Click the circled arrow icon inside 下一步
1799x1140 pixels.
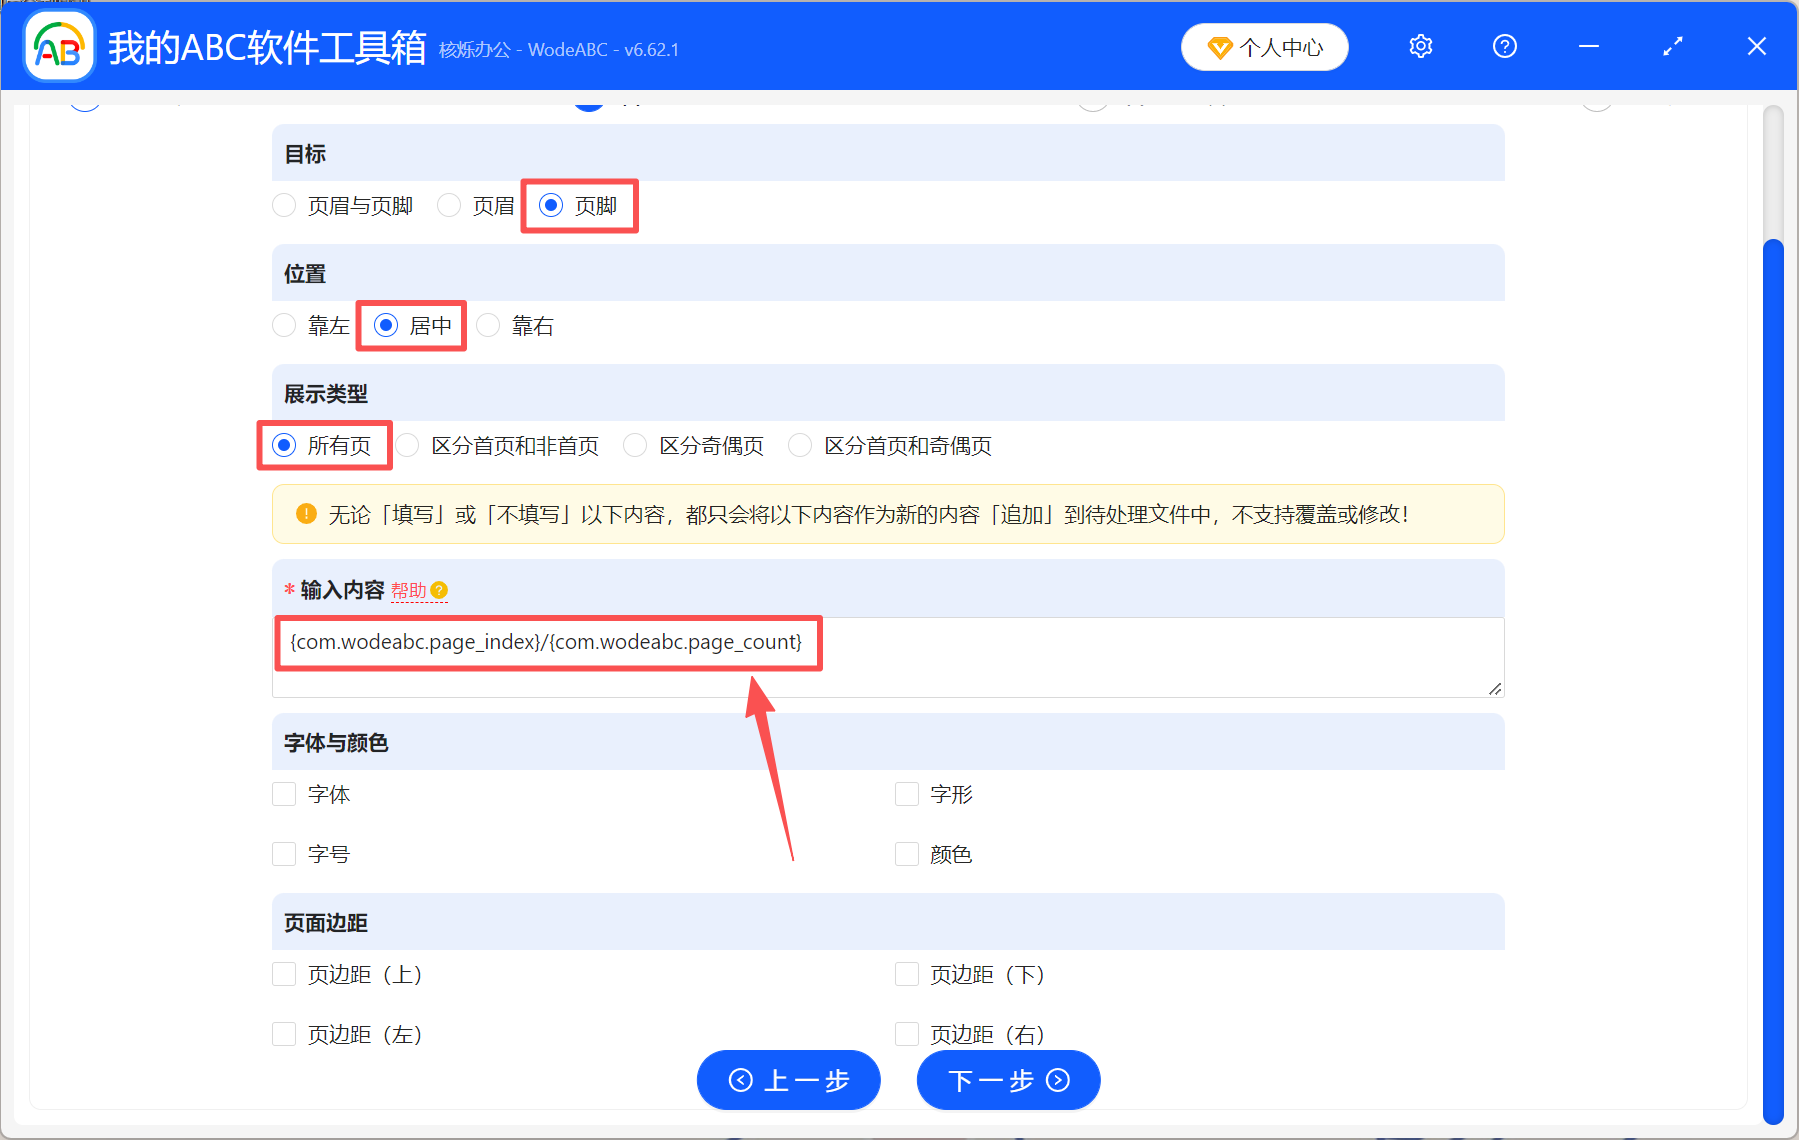coord(1059,1081)
